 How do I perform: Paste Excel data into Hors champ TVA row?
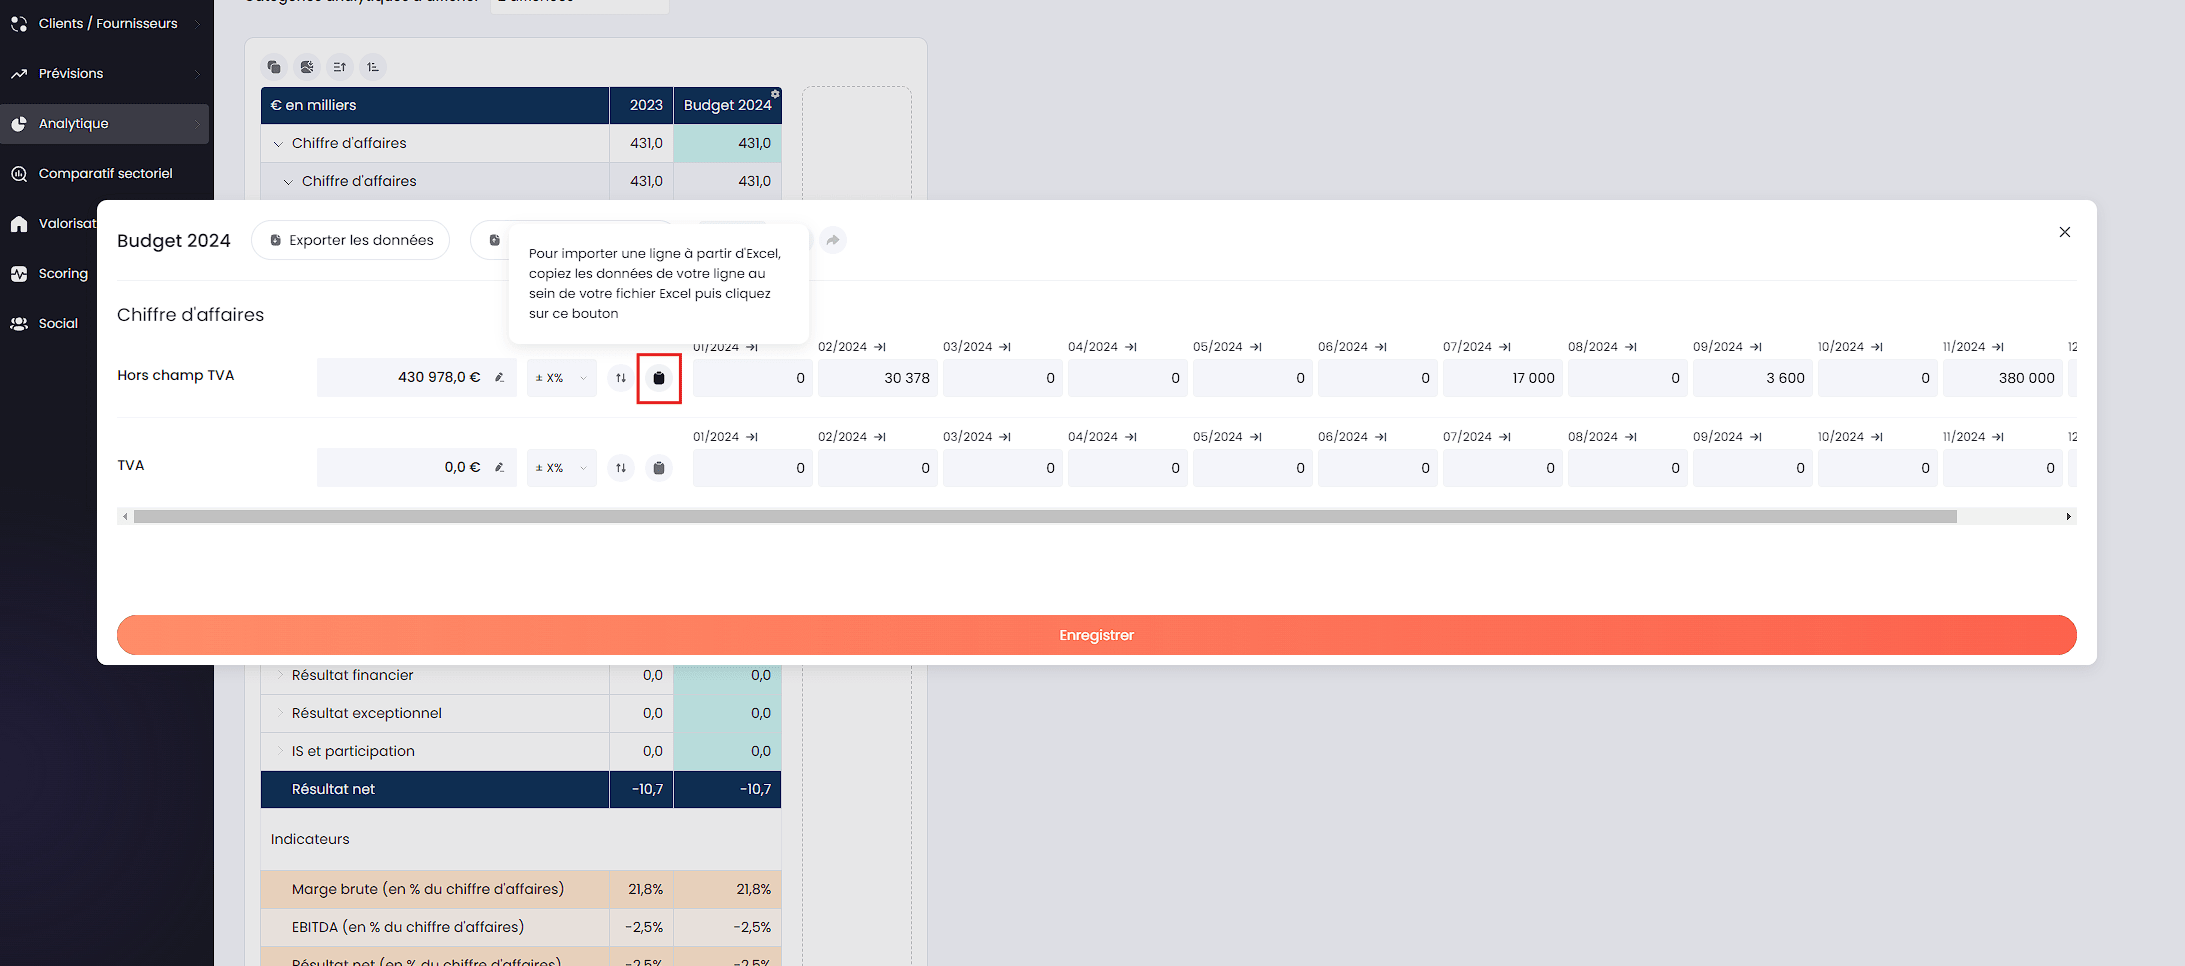point(659,378)
